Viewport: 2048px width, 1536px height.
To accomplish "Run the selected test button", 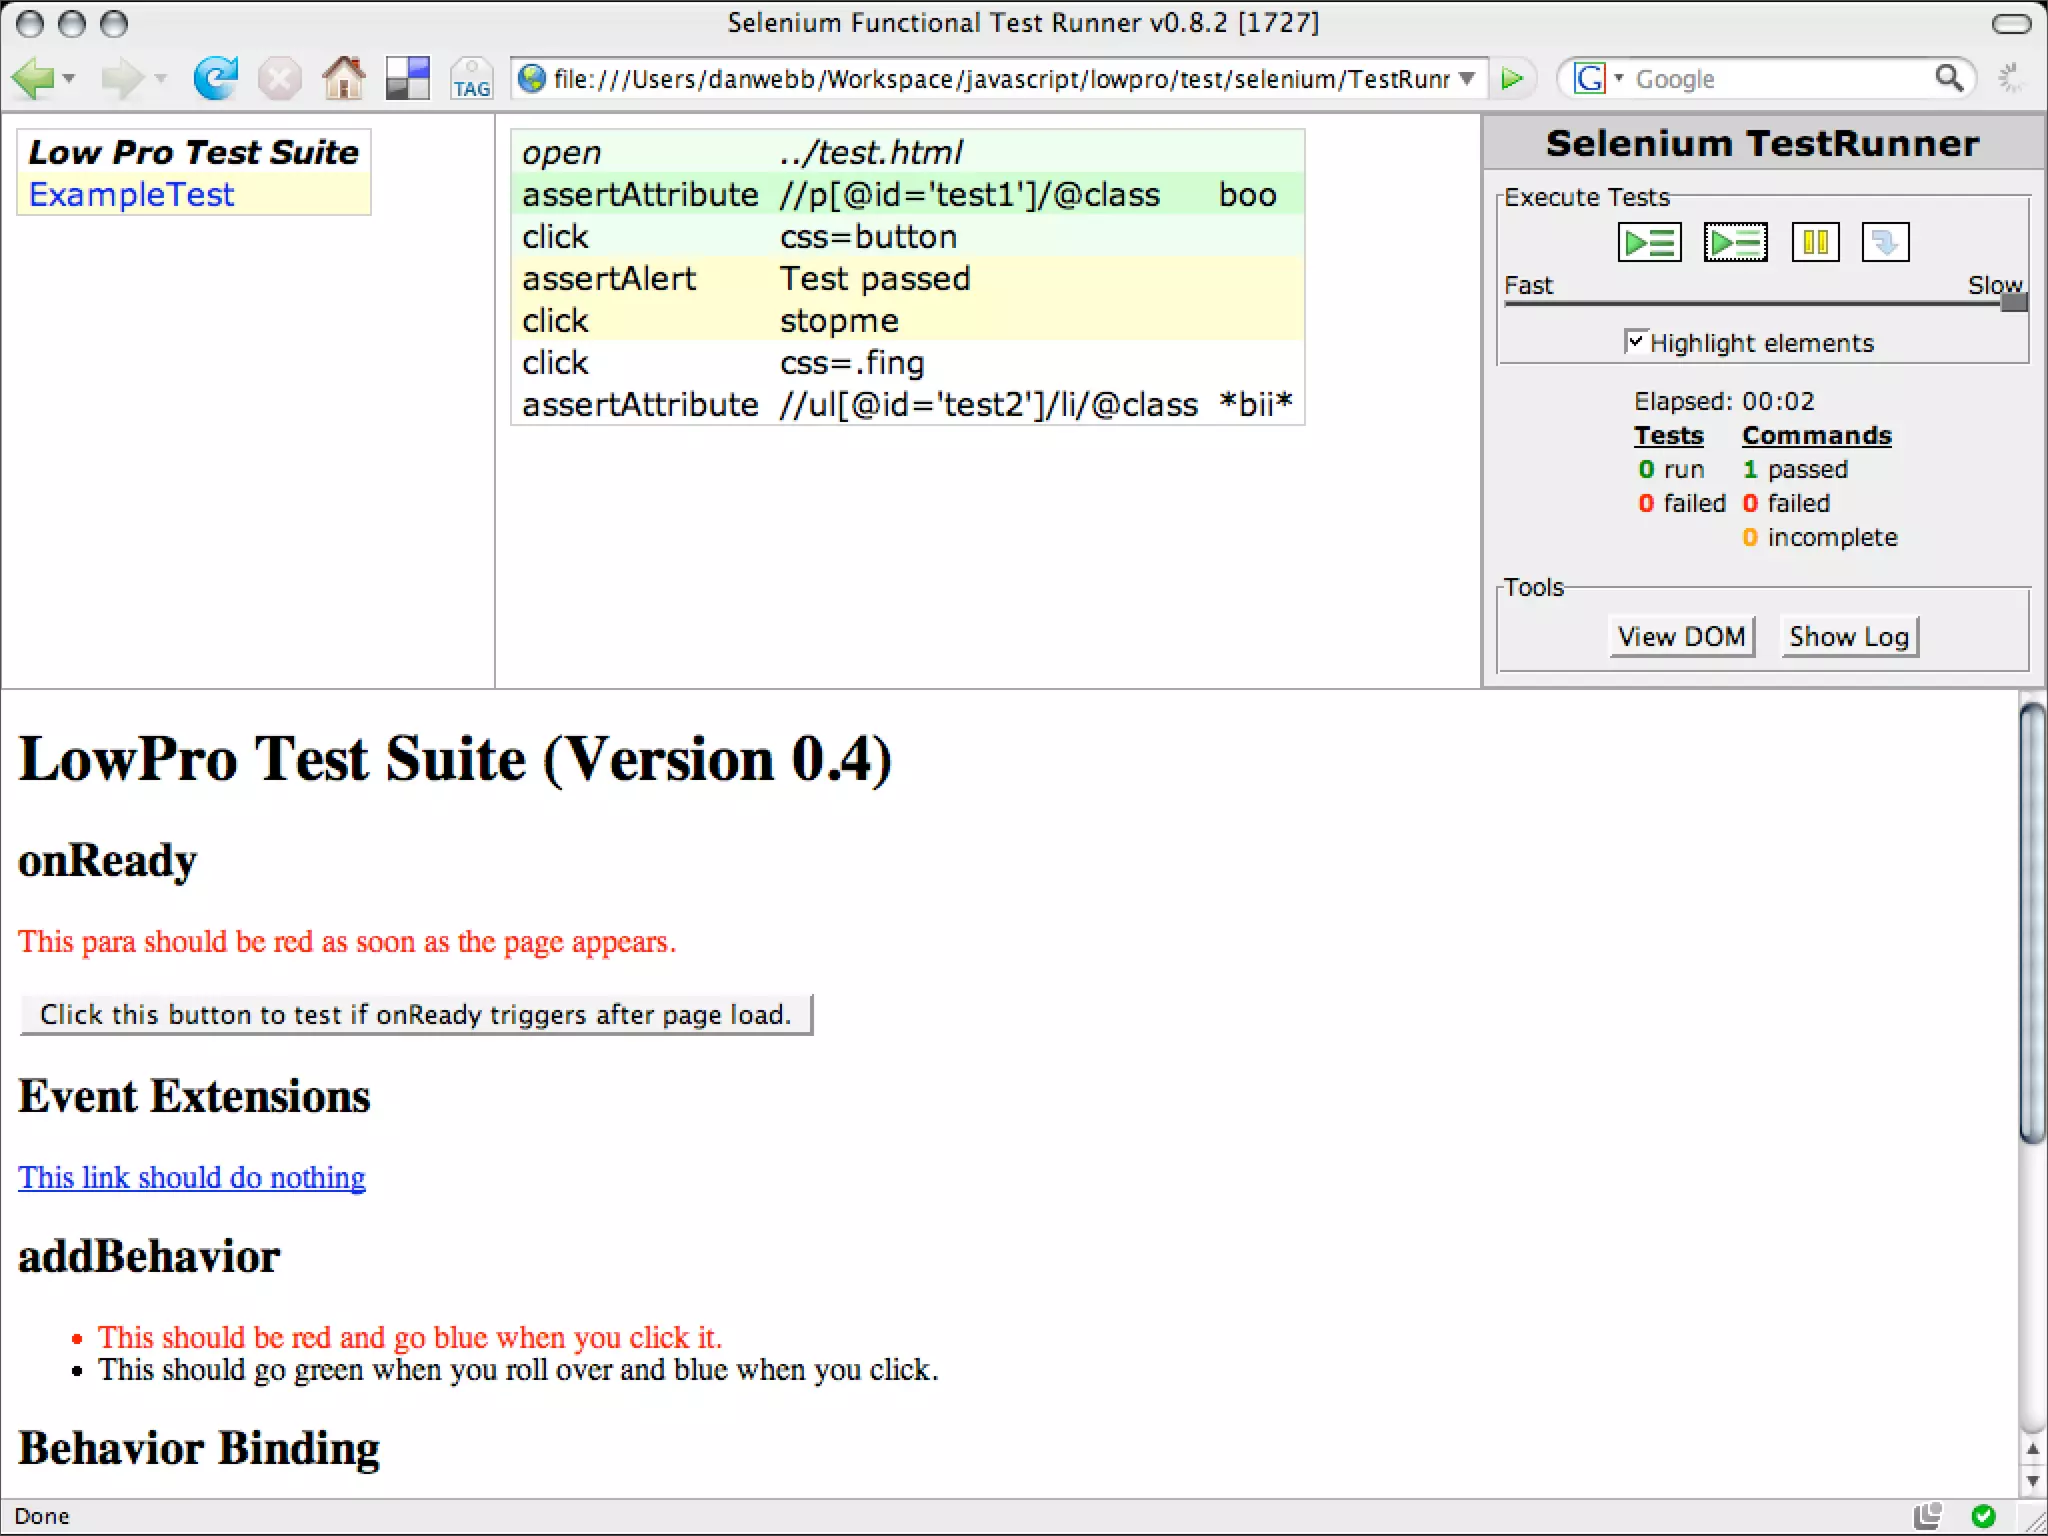I will point(1735,242).
